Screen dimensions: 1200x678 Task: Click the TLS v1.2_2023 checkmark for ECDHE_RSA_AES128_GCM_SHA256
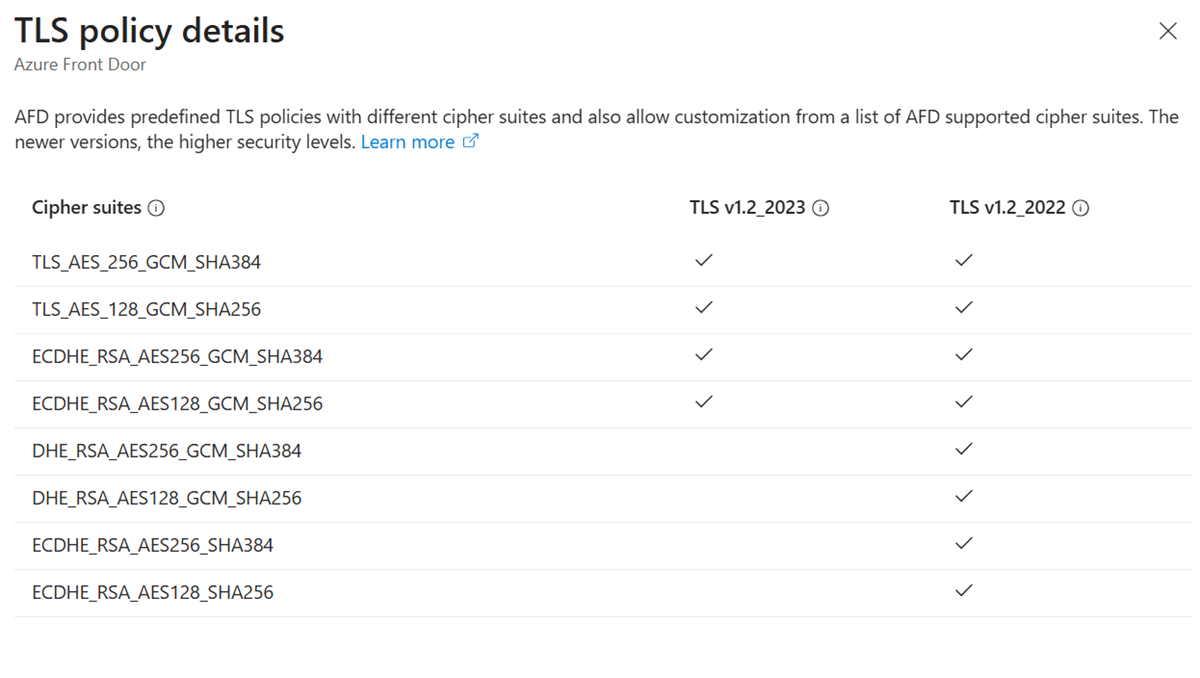[x=704, y=402]
